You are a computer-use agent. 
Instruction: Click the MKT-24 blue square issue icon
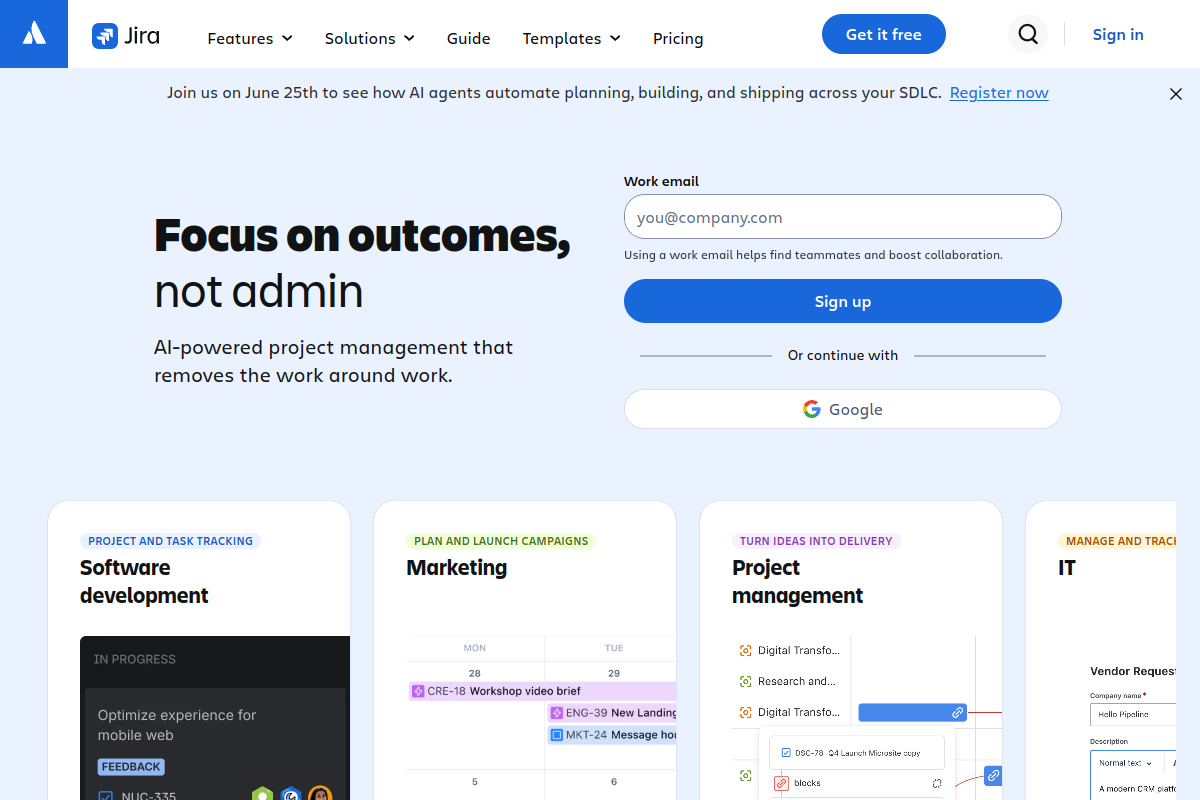[x=557, y=735]
